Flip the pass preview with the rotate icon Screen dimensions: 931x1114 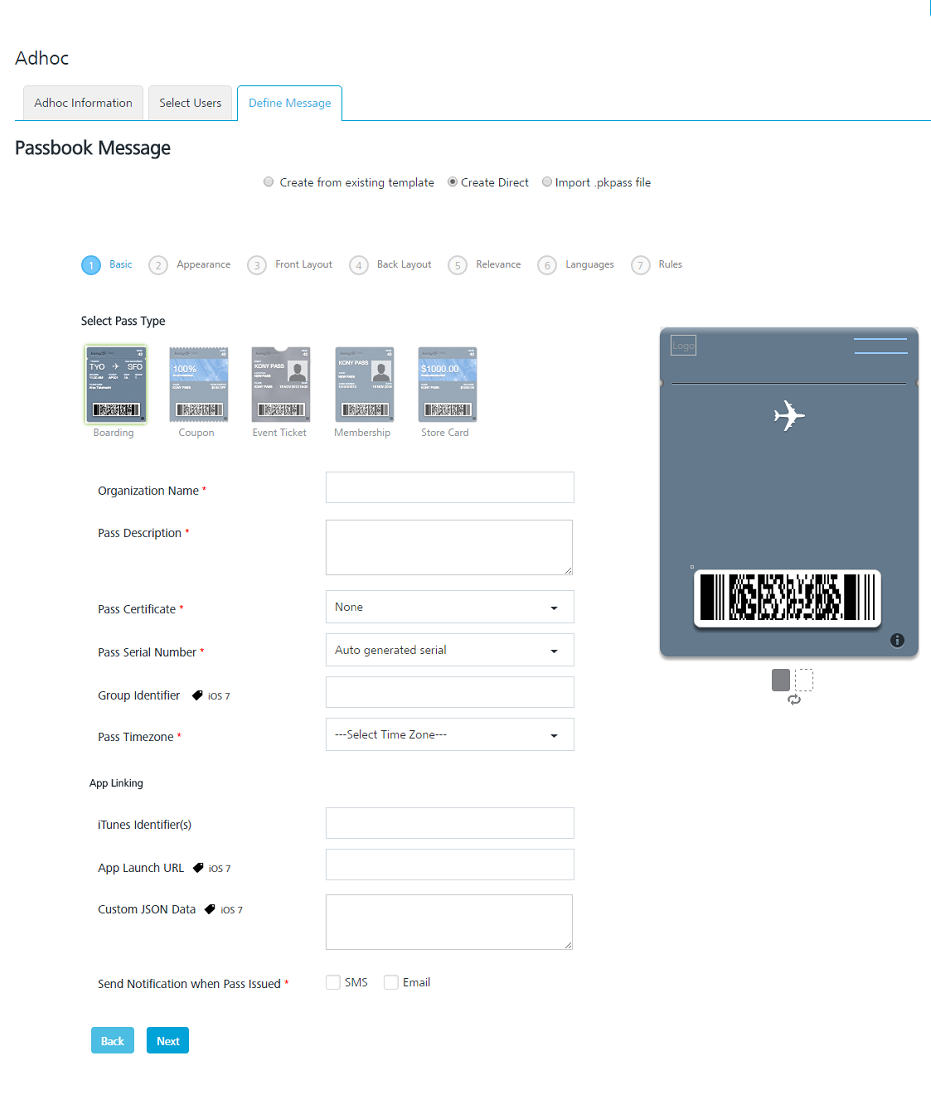point(794,700)
